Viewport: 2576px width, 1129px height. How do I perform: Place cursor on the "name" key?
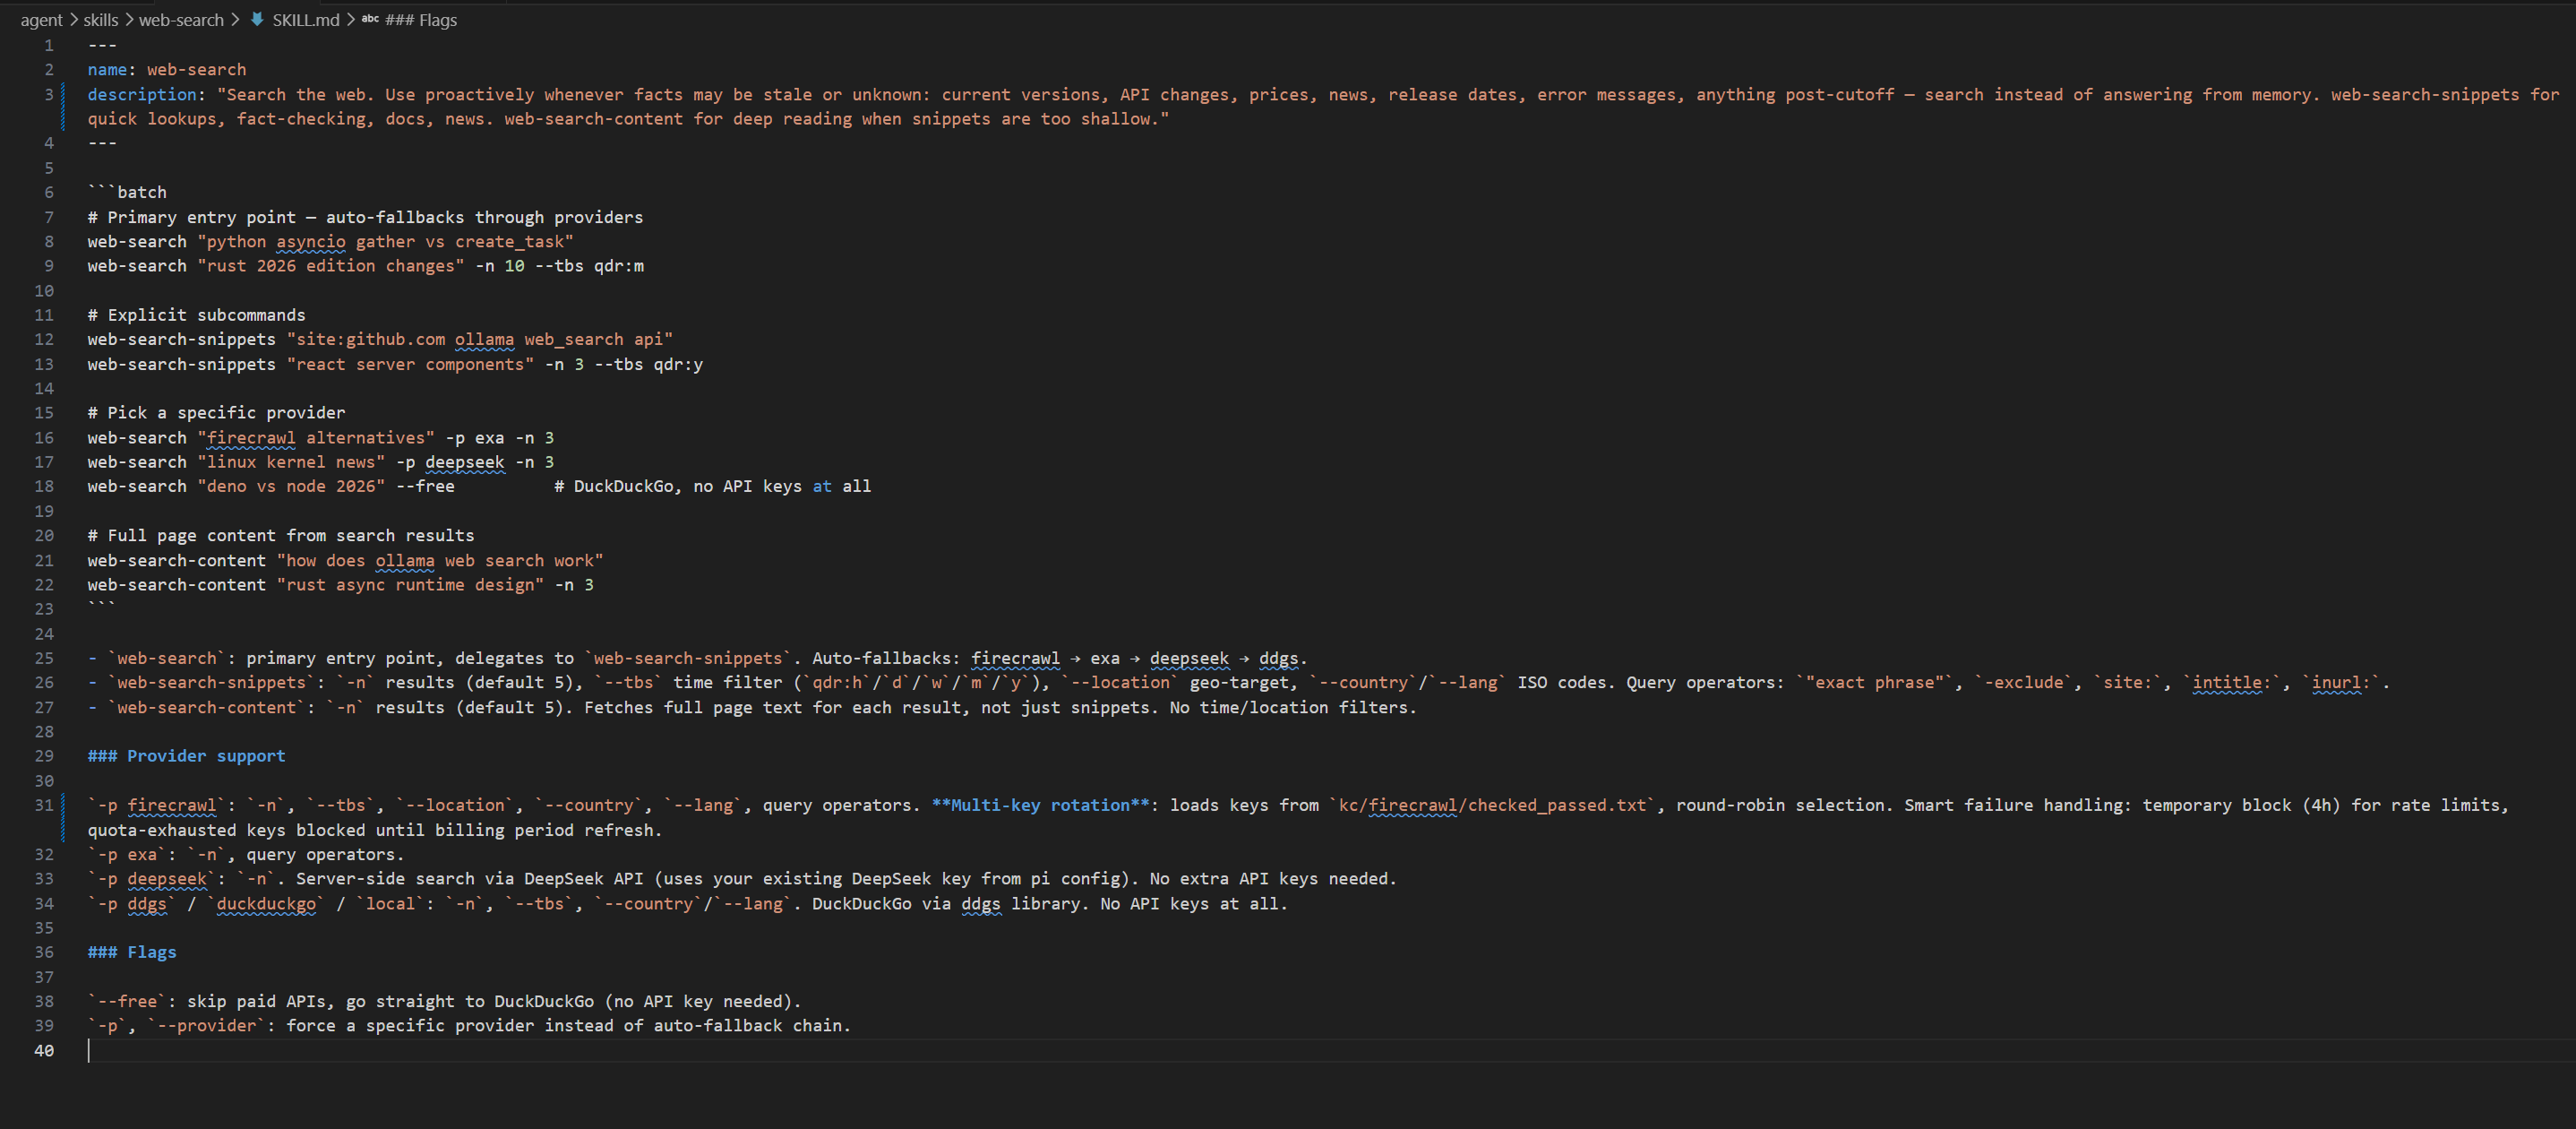(107, 69)
